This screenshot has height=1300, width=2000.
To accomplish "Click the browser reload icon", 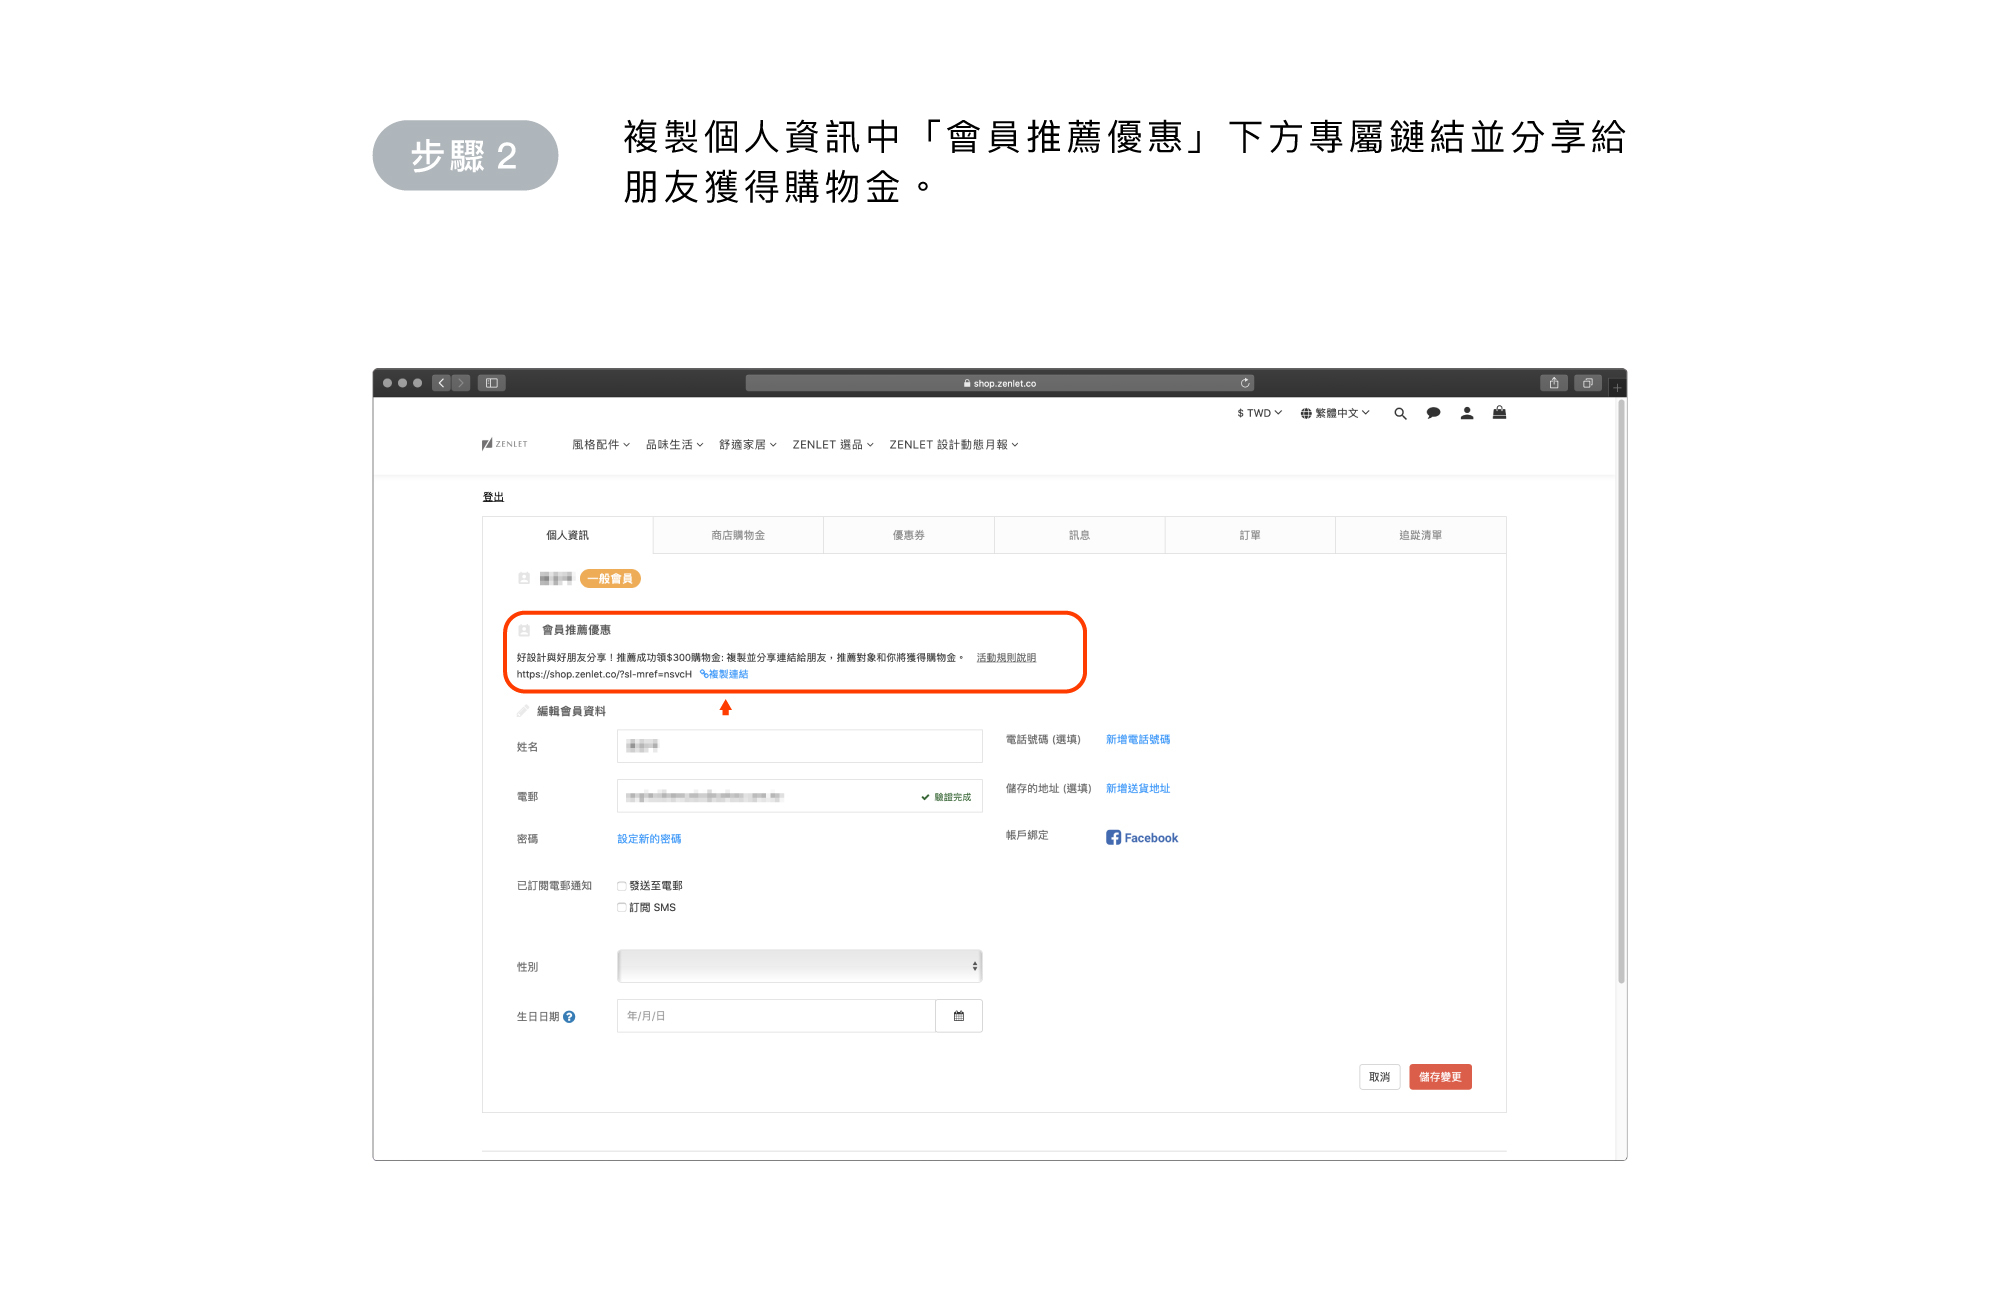I will click(x=1245, y=383).
